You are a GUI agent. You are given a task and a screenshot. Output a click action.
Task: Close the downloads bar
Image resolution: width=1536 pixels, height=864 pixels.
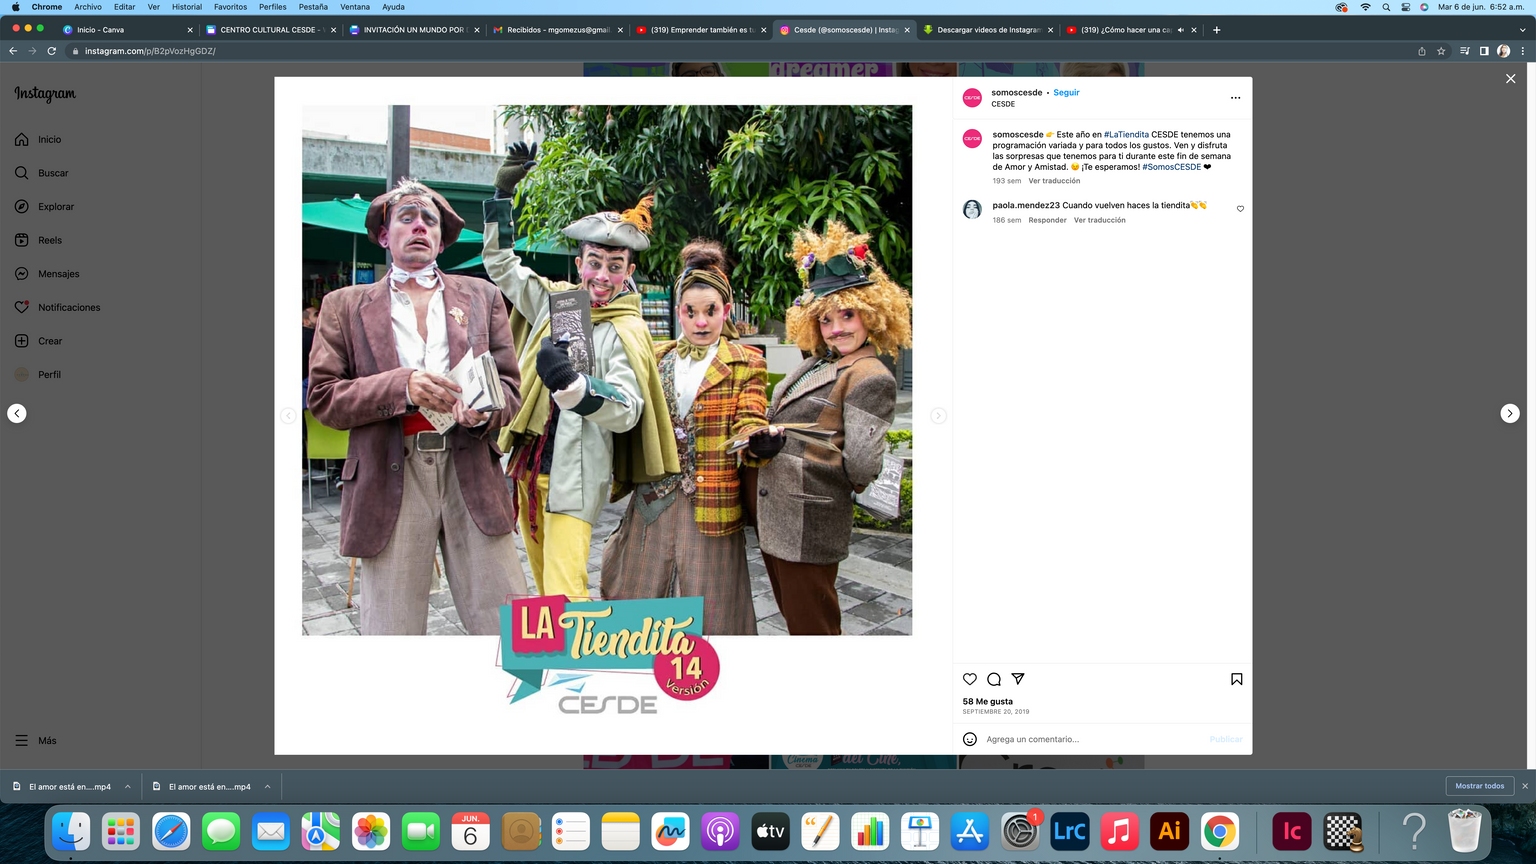1525,786
